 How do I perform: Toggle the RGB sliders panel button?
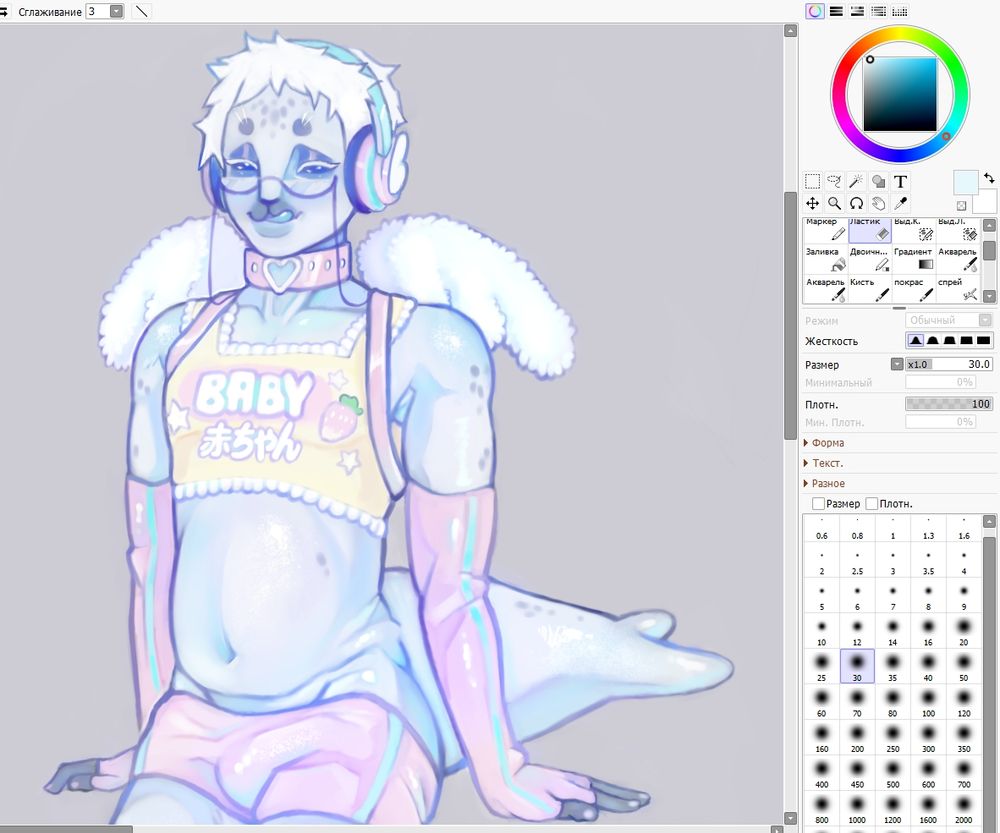(836, 11)
